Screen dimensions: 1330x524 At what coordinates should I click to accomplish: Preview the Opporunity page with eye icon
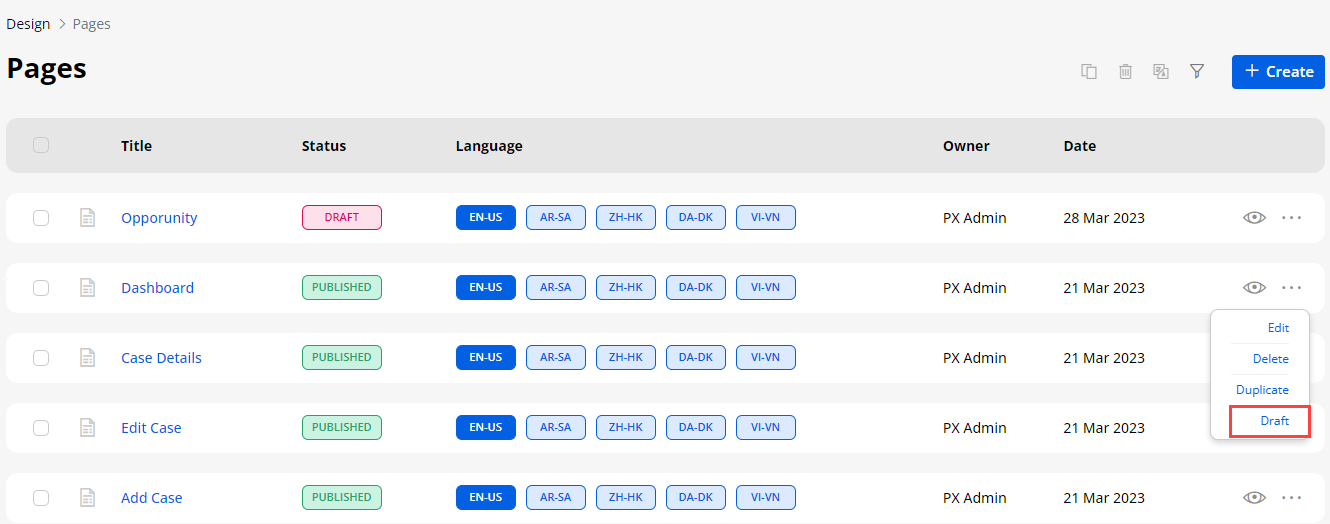(1254, 217)
